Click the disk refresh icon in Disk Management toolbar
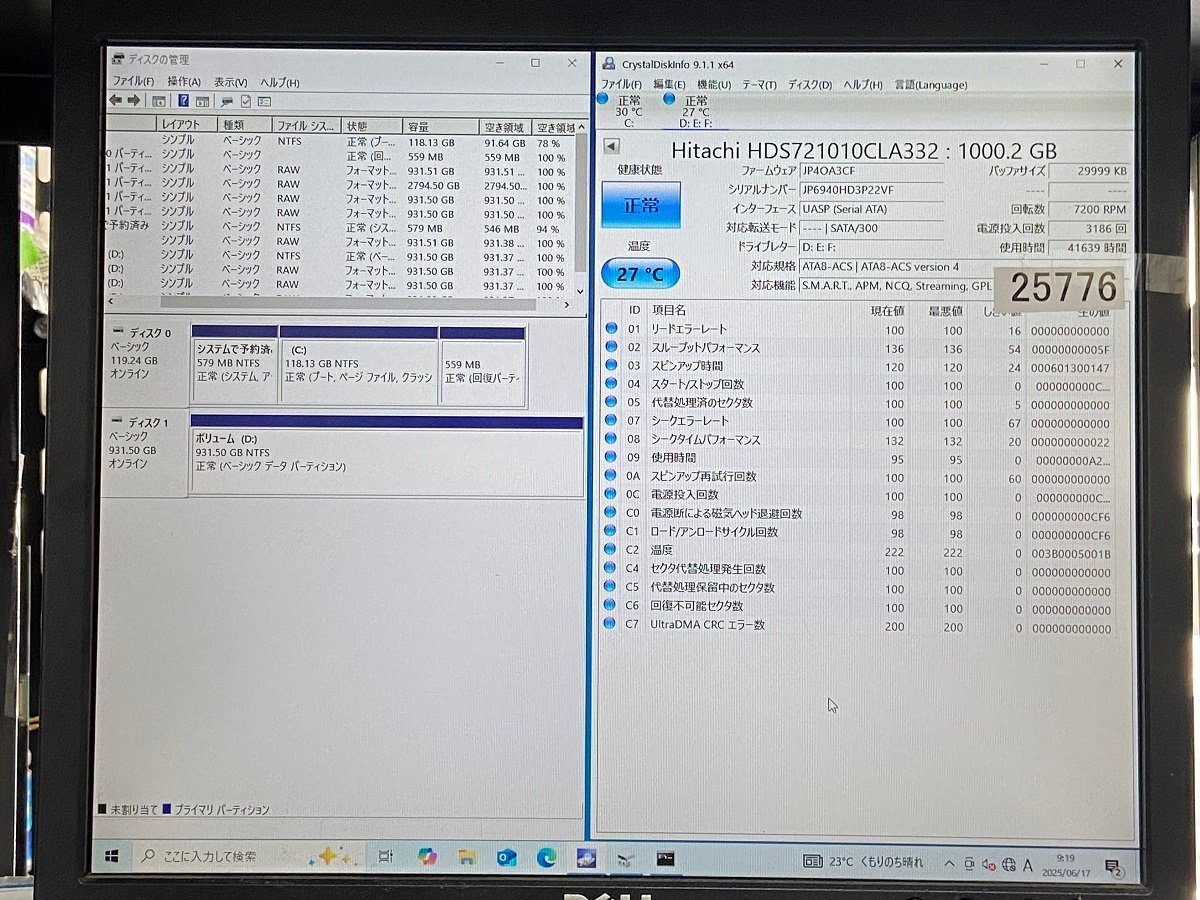 pyautogui.click(x=227, y=101)
